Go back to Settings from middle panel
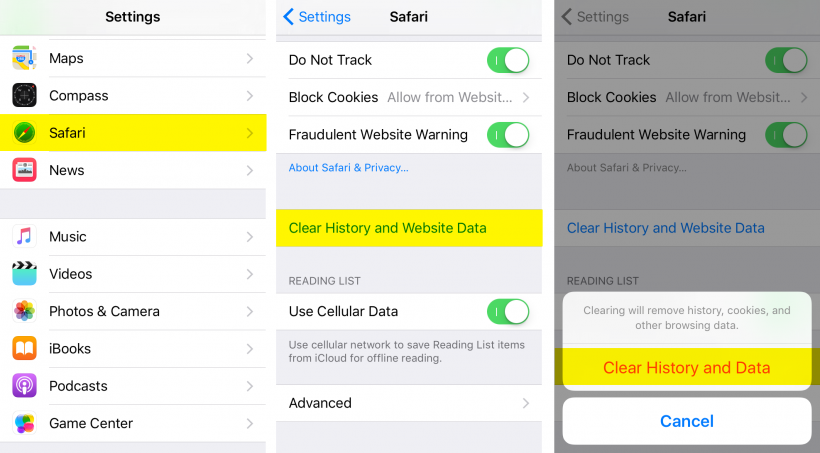Viewport: 820px width, 453px height. point(317,17)
